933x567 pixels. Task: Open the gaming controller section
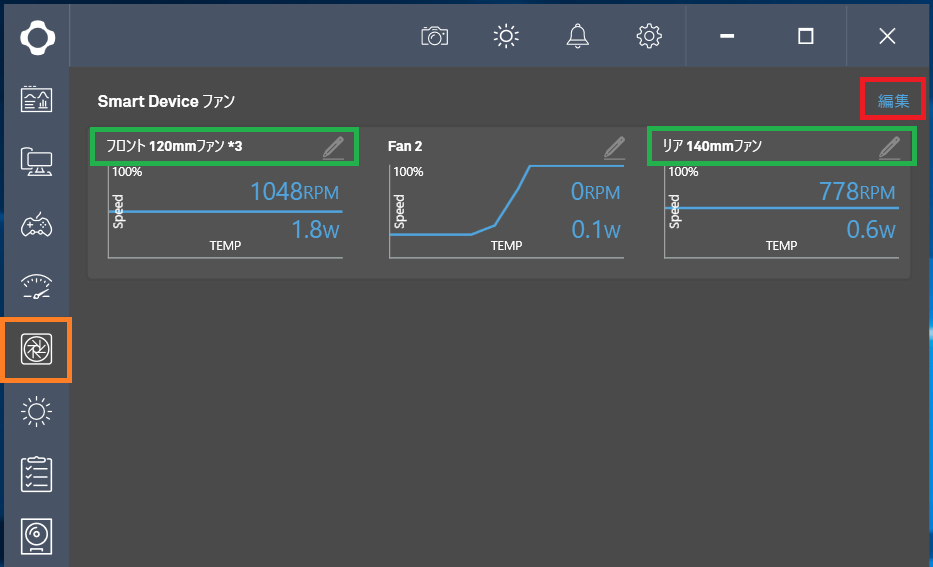pos(37,224)
